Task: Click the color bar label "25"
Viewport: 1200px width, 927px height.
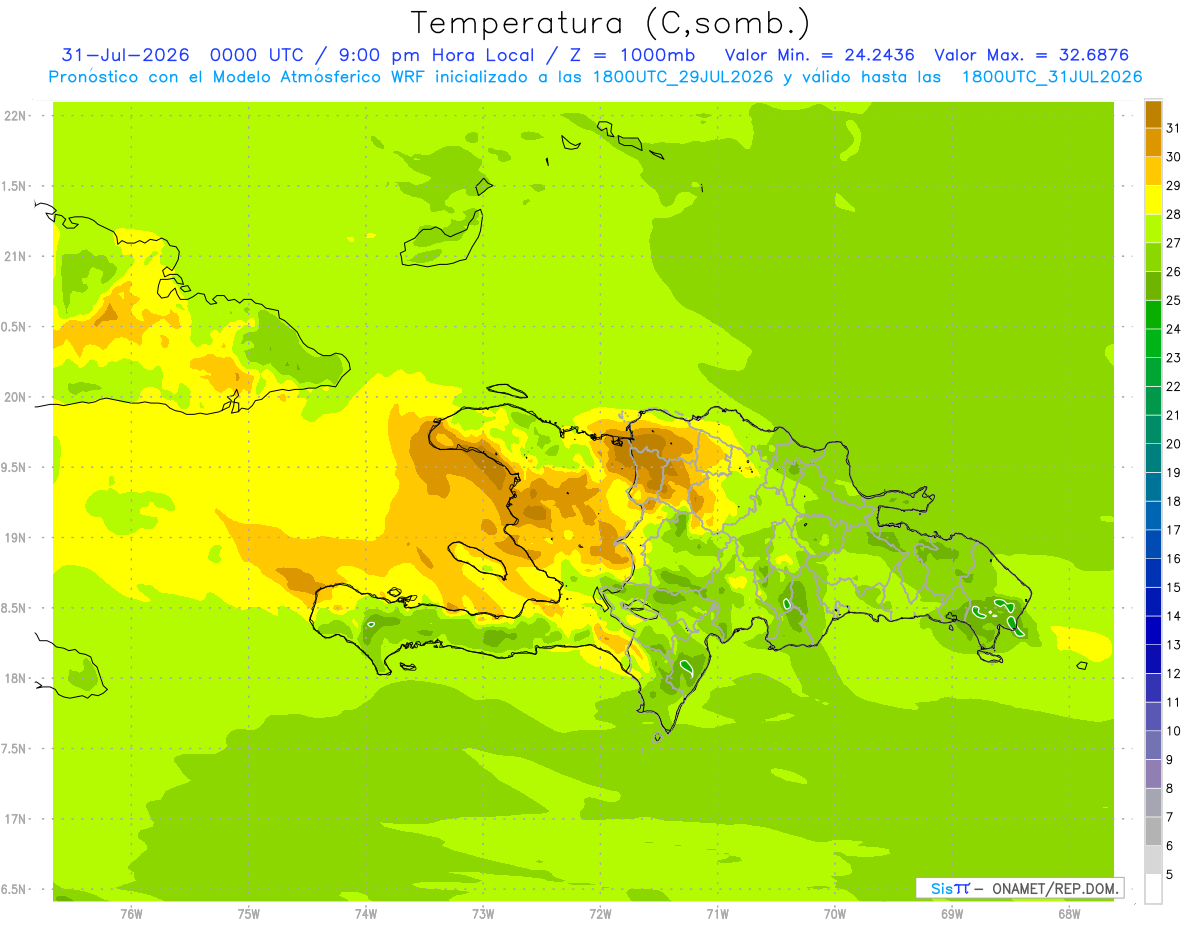Action: pyautogui.click(x=1174, y=300)
